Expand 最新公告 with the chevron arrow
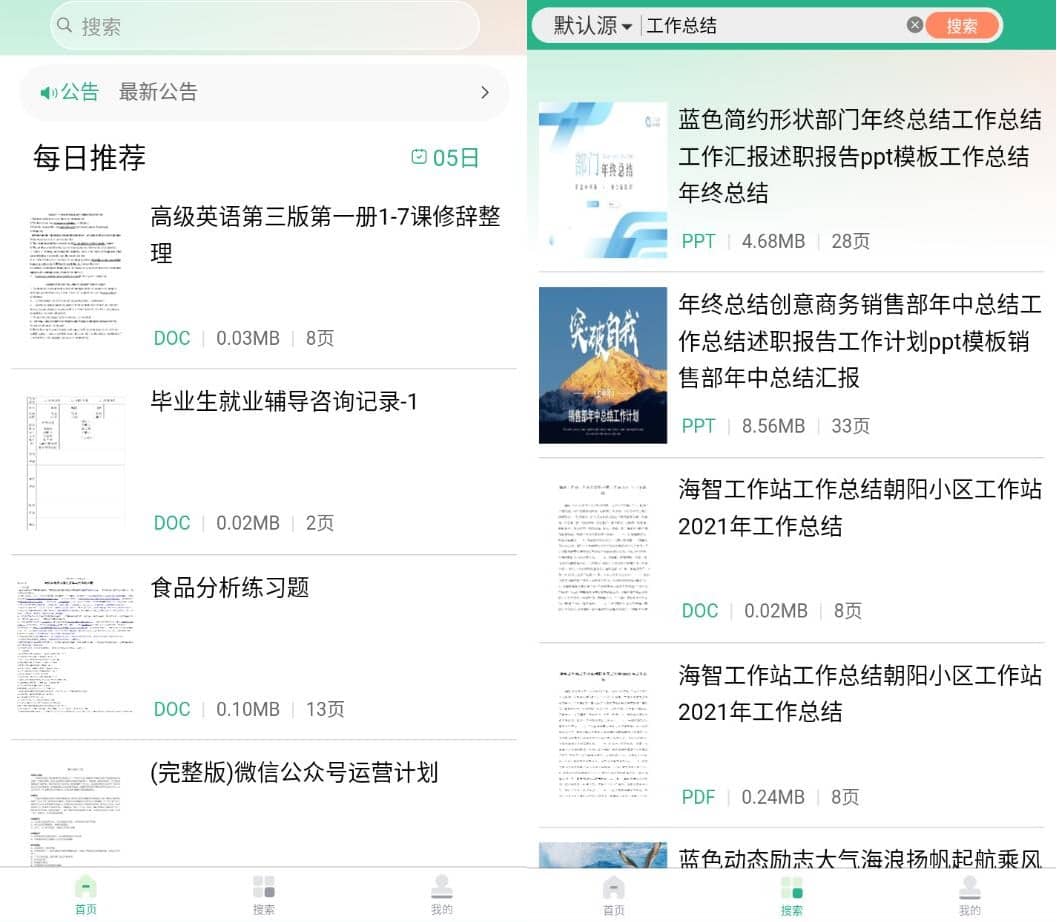The width and height of the screenshot is (1057, 922). 485,93
